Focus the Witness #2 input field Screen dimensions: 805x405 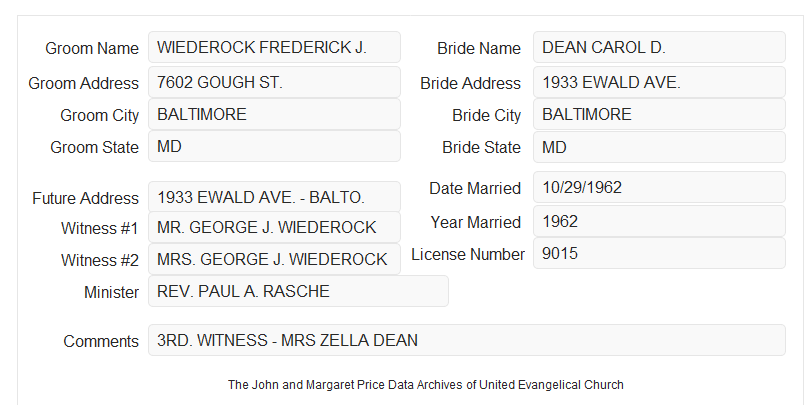(x=274, y=259)
